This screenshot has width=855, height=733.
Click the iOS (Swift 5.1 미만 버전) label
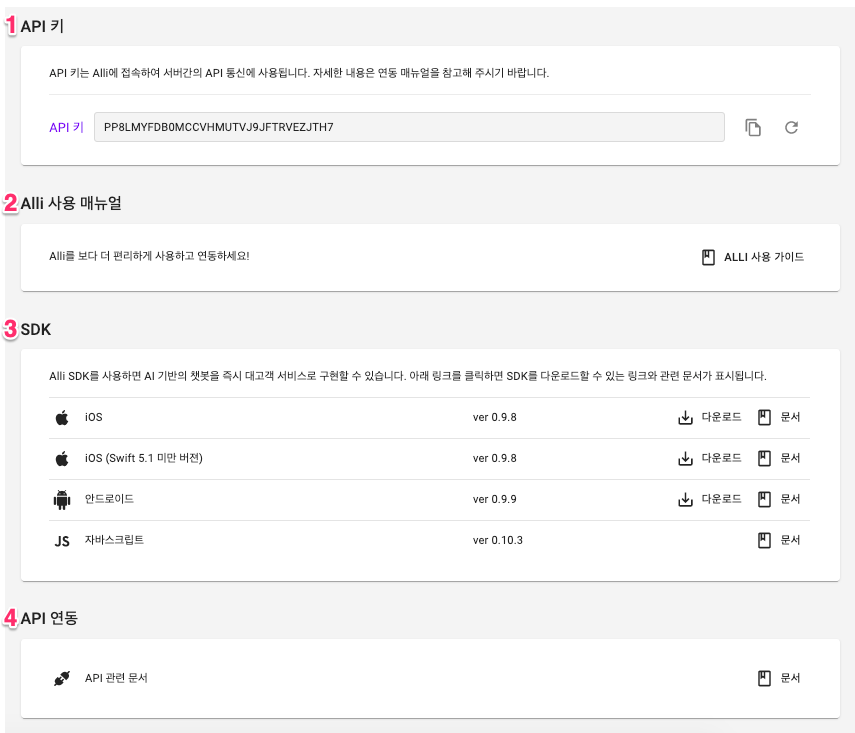[x=143, y=458]
